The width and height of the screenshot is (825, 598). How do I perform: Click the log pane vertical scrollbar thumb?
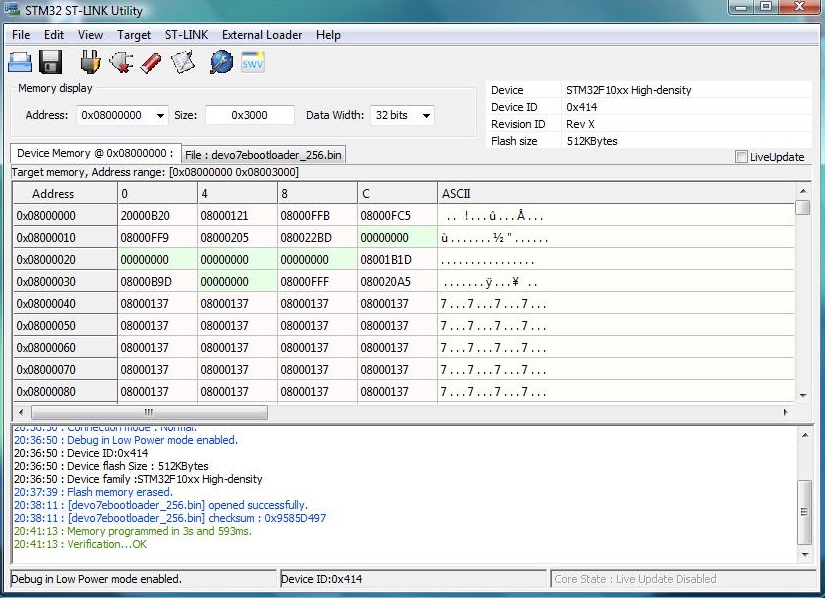click(804, 512)
